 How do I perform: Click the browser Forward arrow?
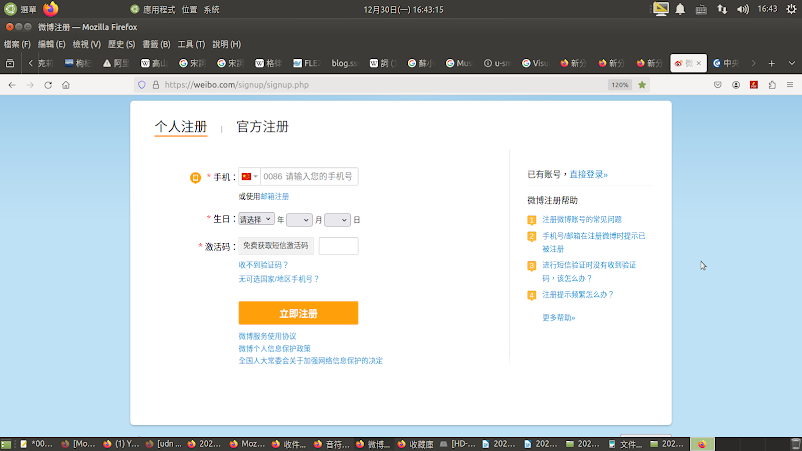click(x=30, y=85)
